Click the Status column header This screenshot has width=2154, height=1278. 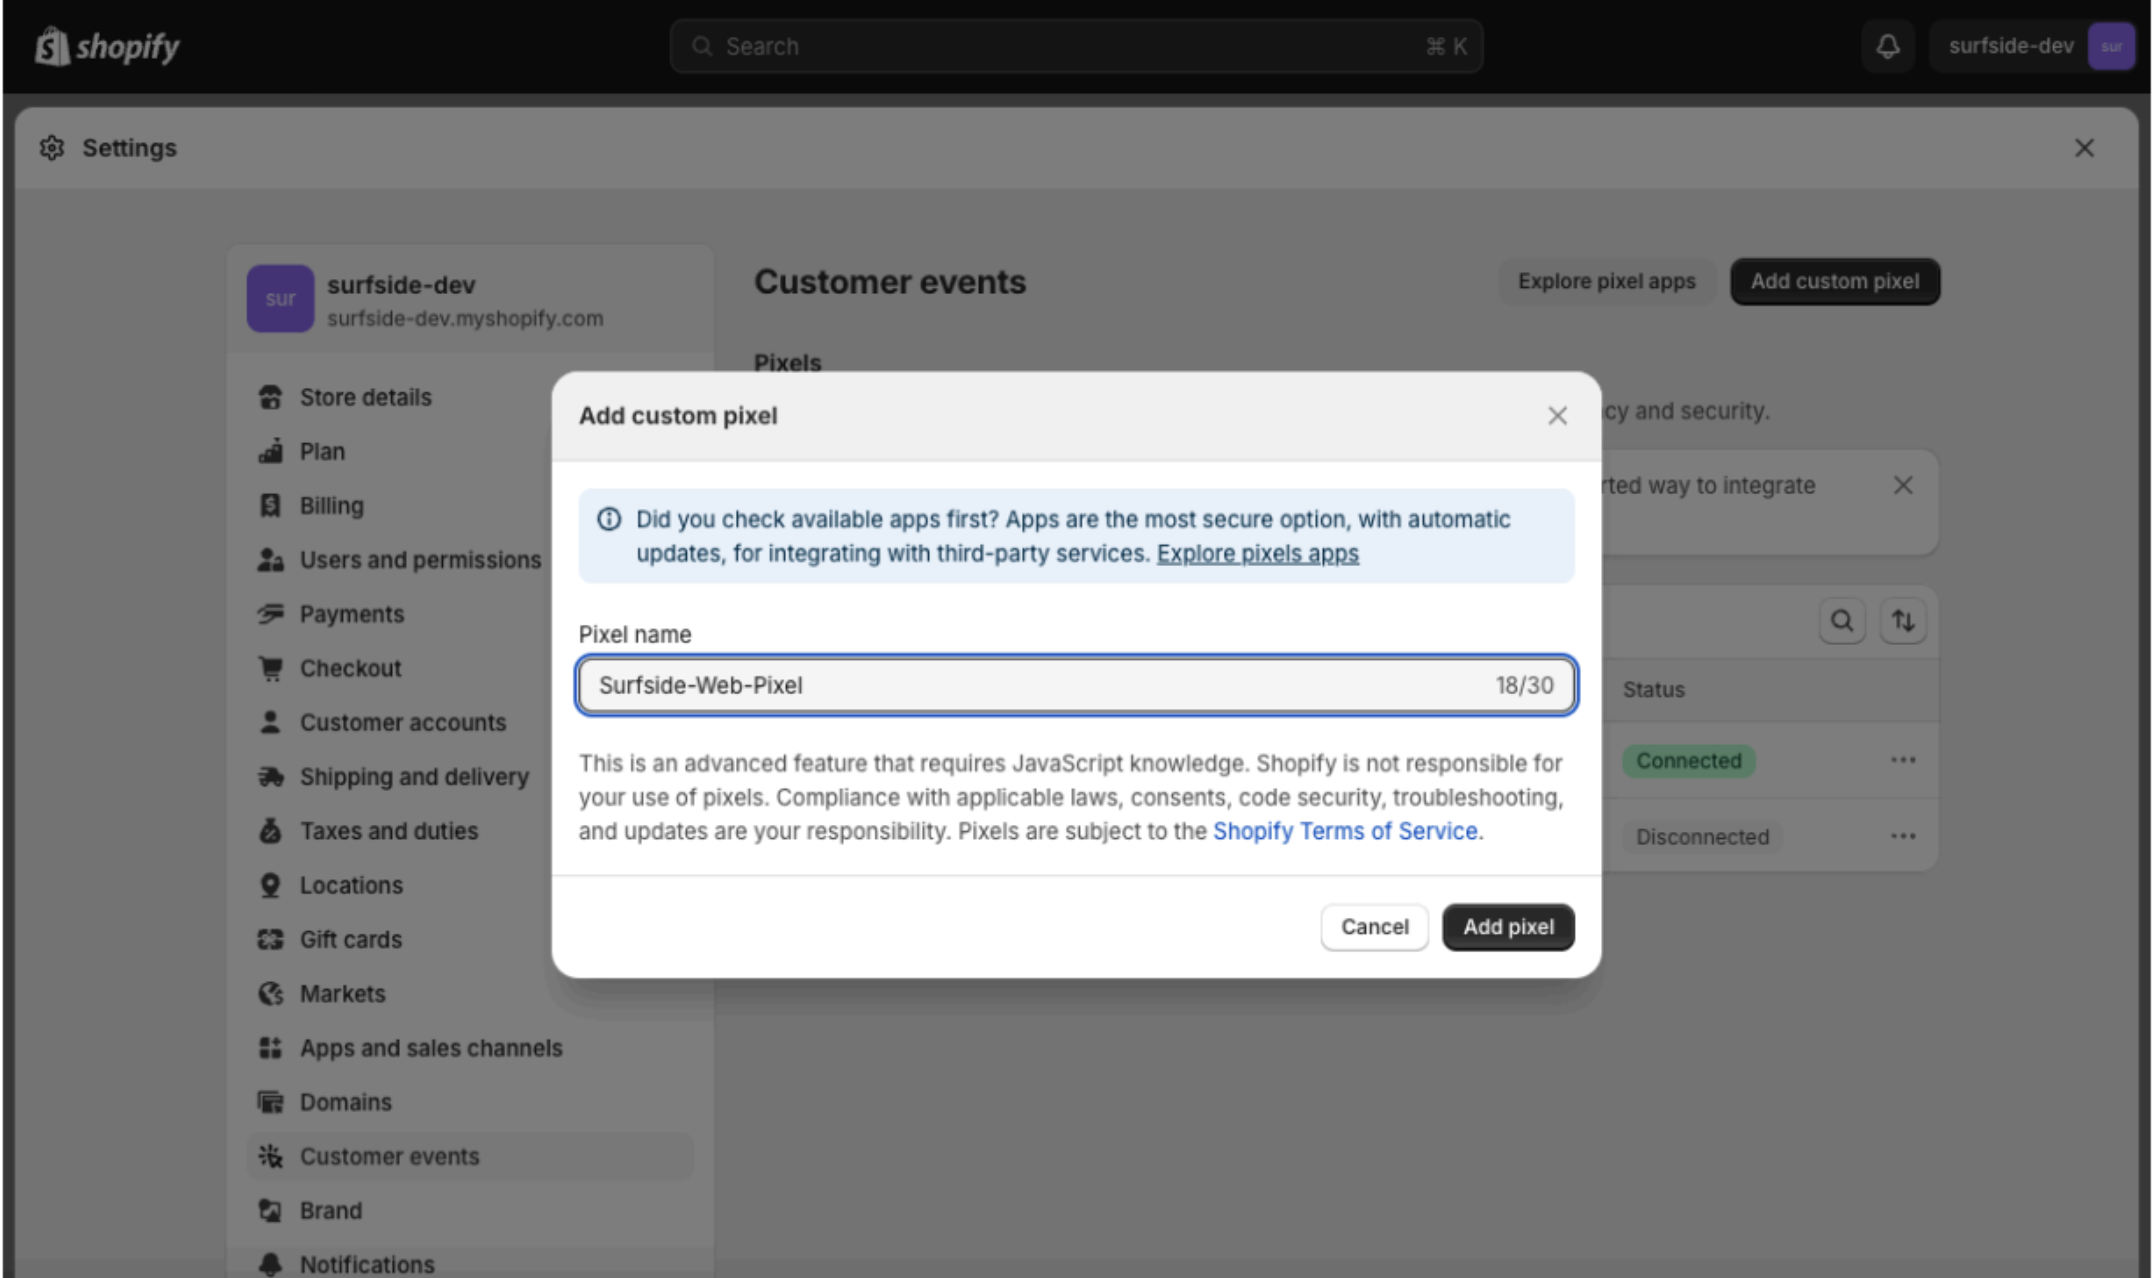pyautogui.click(x=1653, y=689)
